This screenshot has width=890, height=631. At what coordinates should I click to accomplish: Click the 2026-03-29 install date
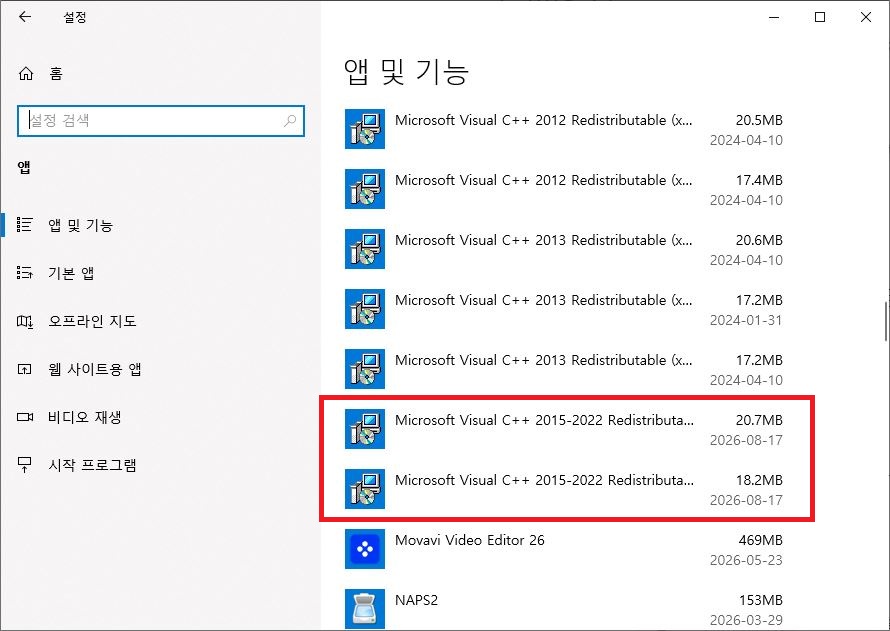click(x=746, y=620)
